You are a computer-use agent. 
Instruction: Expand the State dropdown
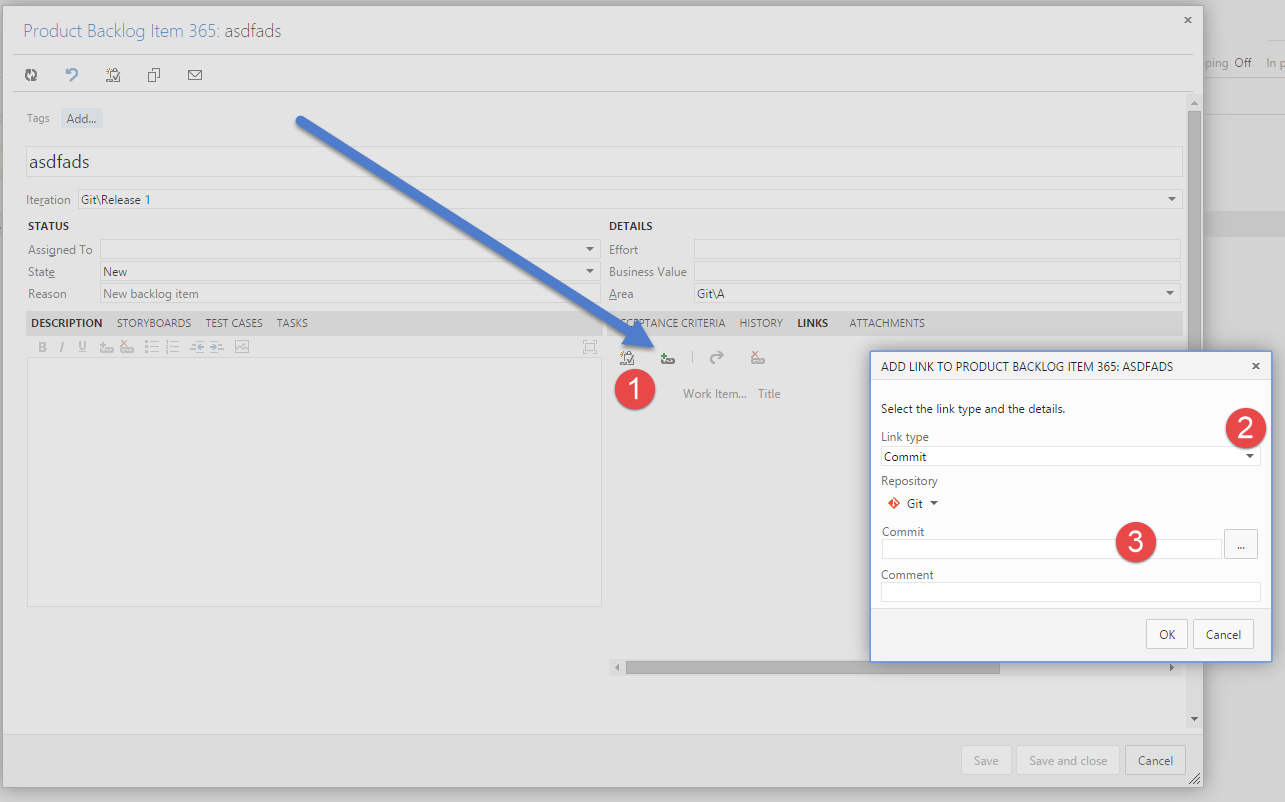point(590,272)
